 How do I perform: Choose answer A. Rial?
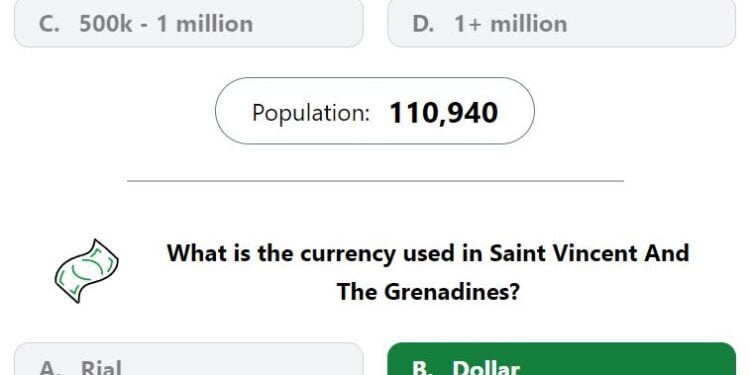pos(188,359)
